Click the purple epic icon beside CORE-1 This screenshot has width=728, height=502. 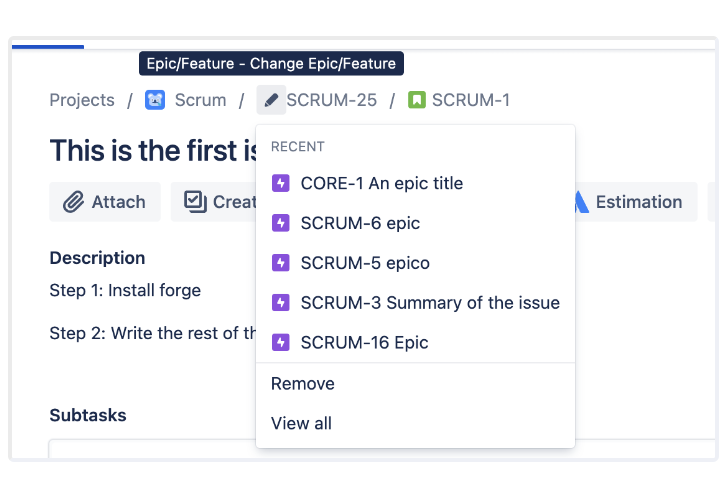click(280, 183)
